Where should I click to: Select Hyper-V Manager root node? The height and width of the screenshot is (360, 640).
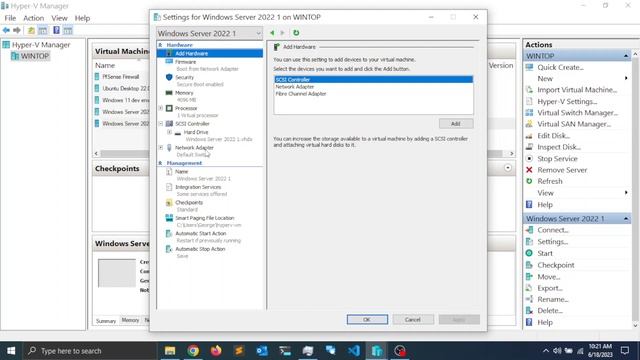[41, 44]
